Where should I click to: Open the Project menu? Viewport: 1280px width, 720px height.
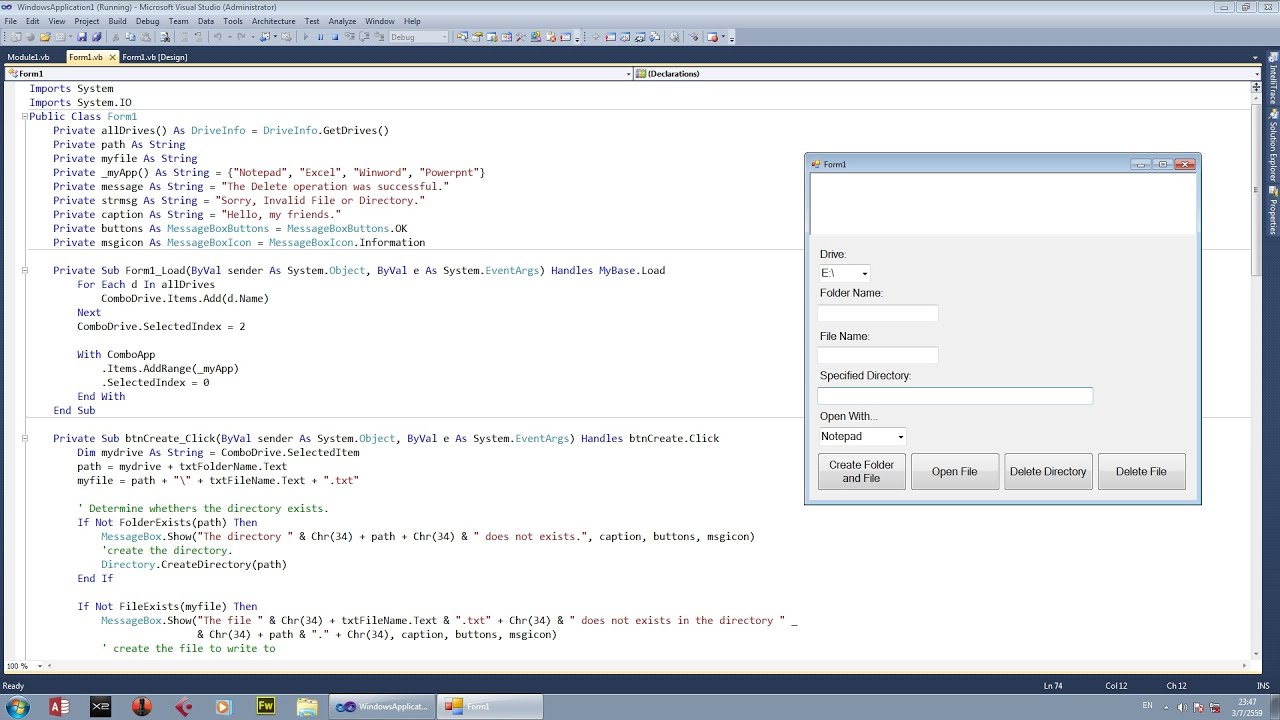[x=87, y=21]
